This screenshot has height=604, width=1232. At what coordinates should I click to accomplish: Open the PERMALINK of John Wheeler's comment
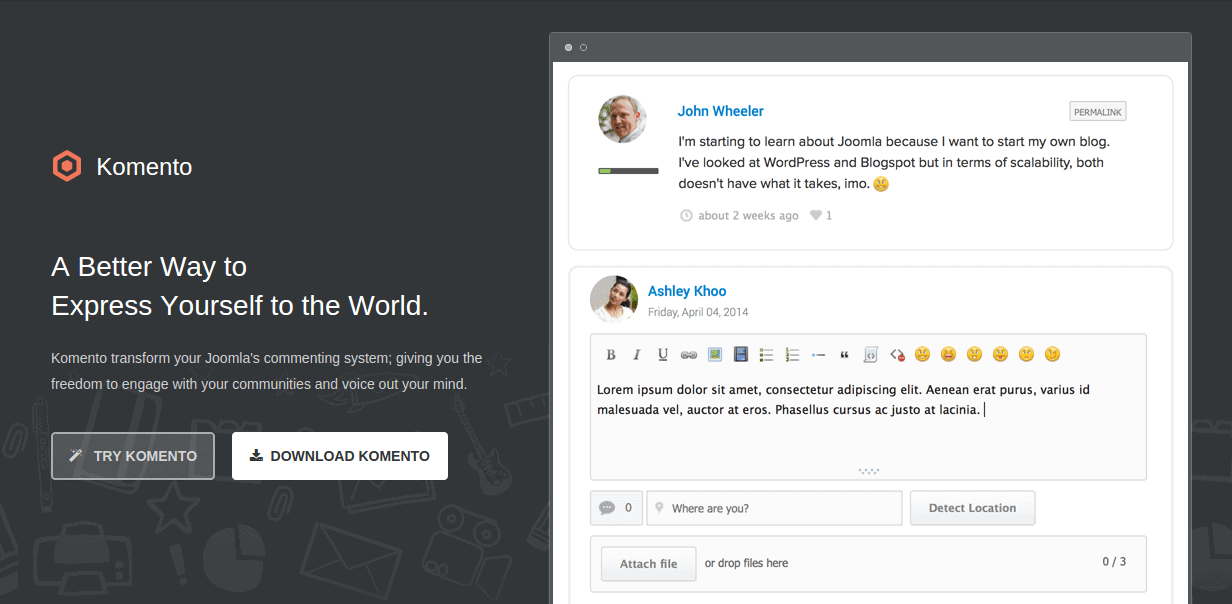pos(1097,111)
